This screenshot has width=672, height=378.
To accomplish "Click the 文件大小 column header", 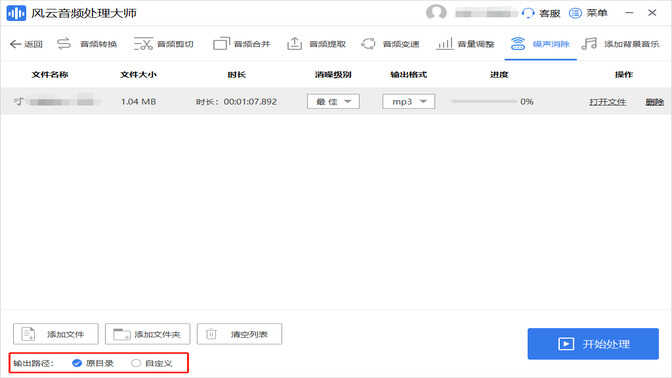I will 138,75.
